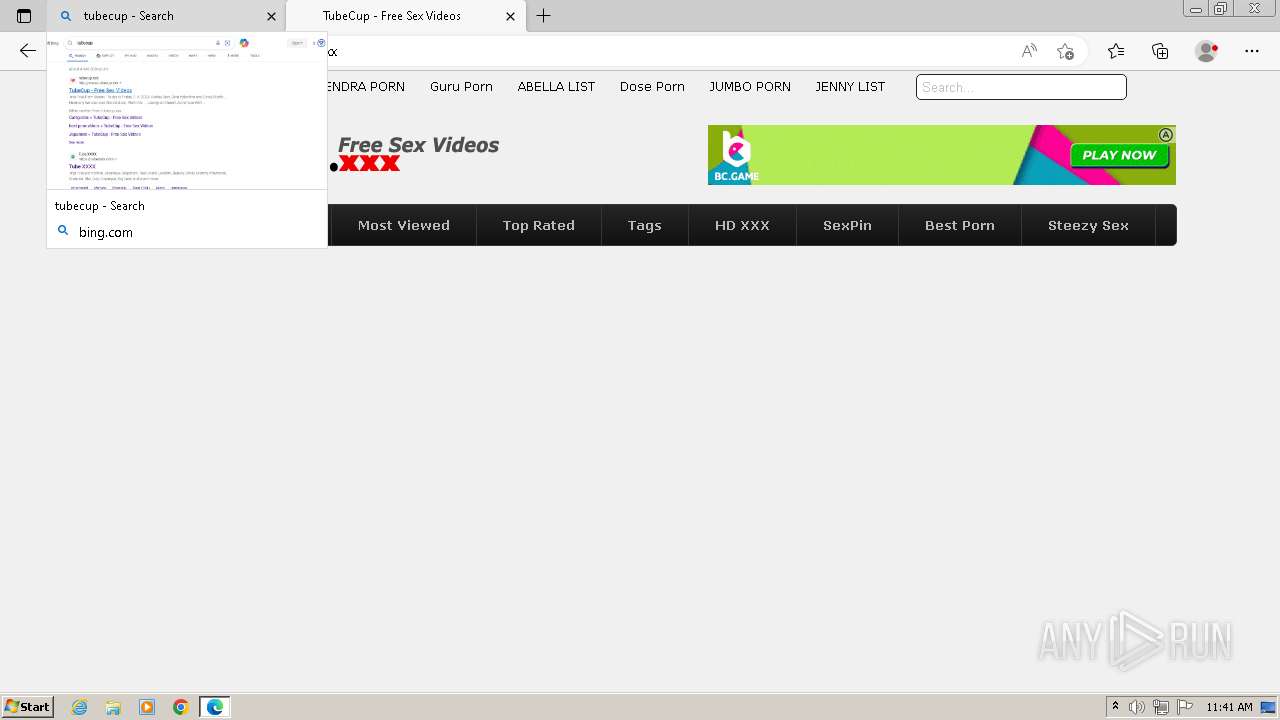
Task: Open Settings and more menu
Action: 1252,51
